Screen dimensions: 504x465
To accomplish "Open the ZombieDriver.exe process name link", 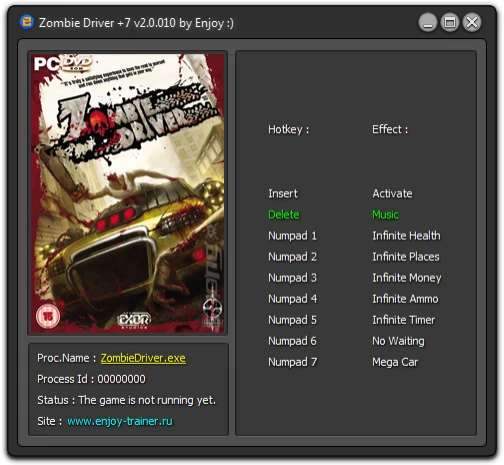I will tap(143, 358).
